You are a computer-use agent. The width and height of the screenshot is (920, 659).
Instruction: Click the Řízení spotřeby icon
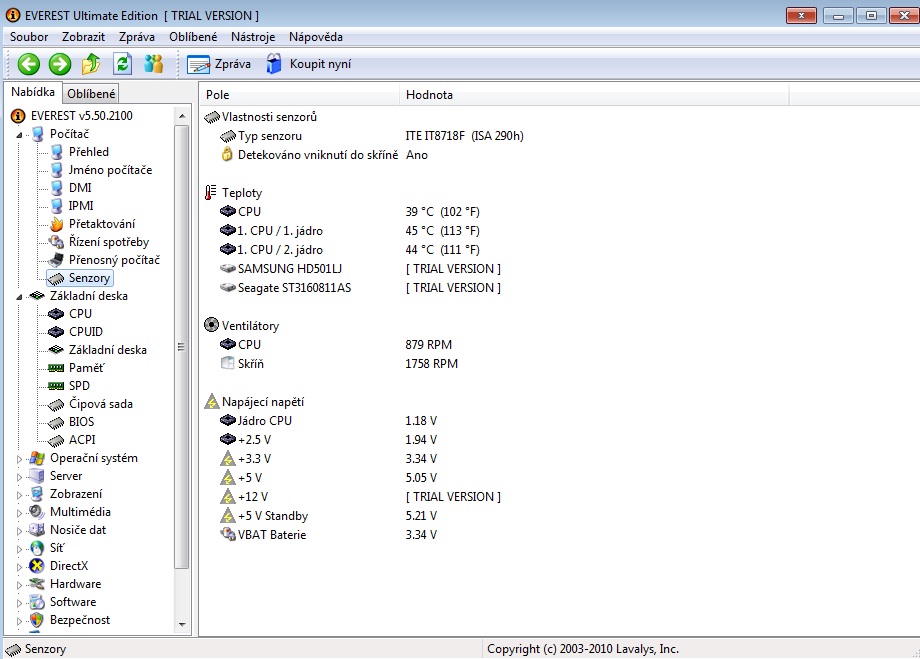(56, 242)
